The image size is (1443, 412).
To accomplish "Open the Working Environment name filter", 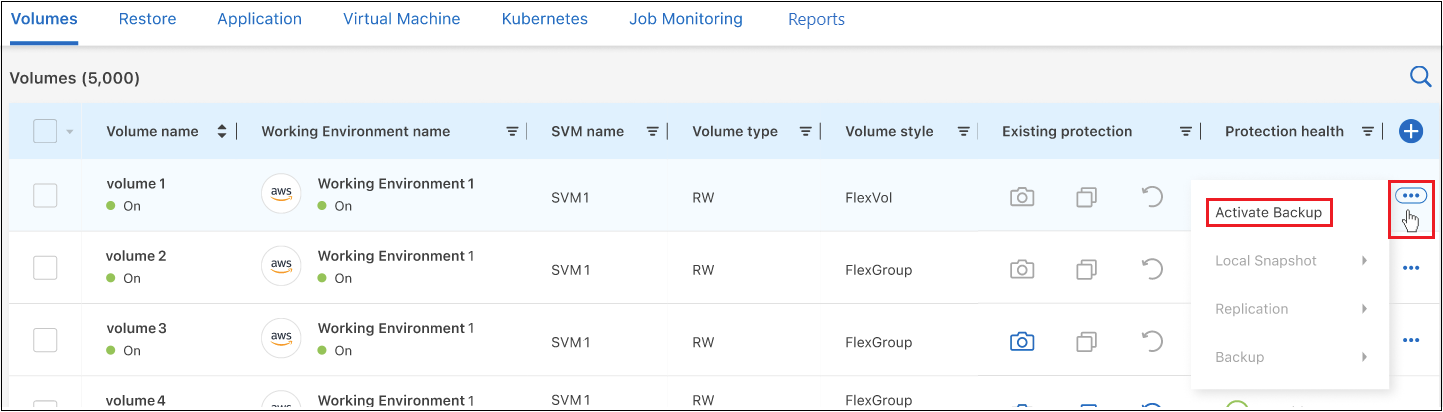I will (512, 131).
